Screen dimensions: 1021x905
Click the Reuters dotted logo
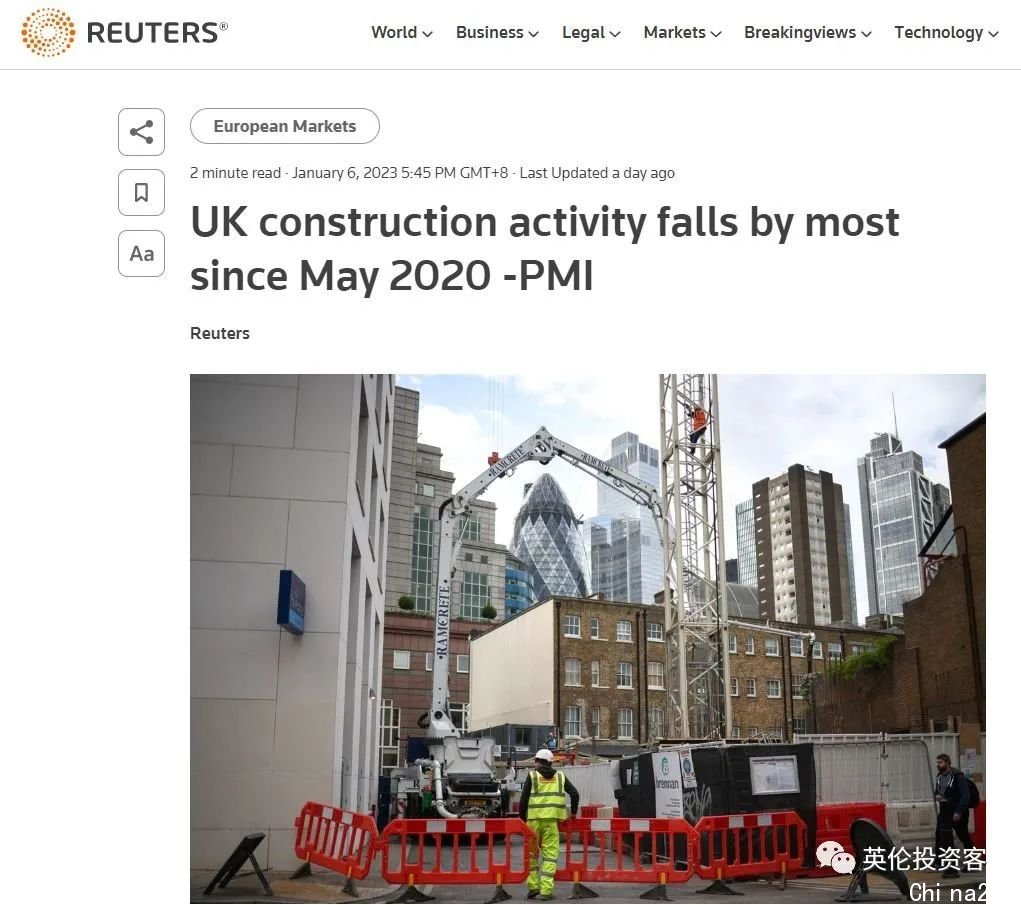coord(48,32)
